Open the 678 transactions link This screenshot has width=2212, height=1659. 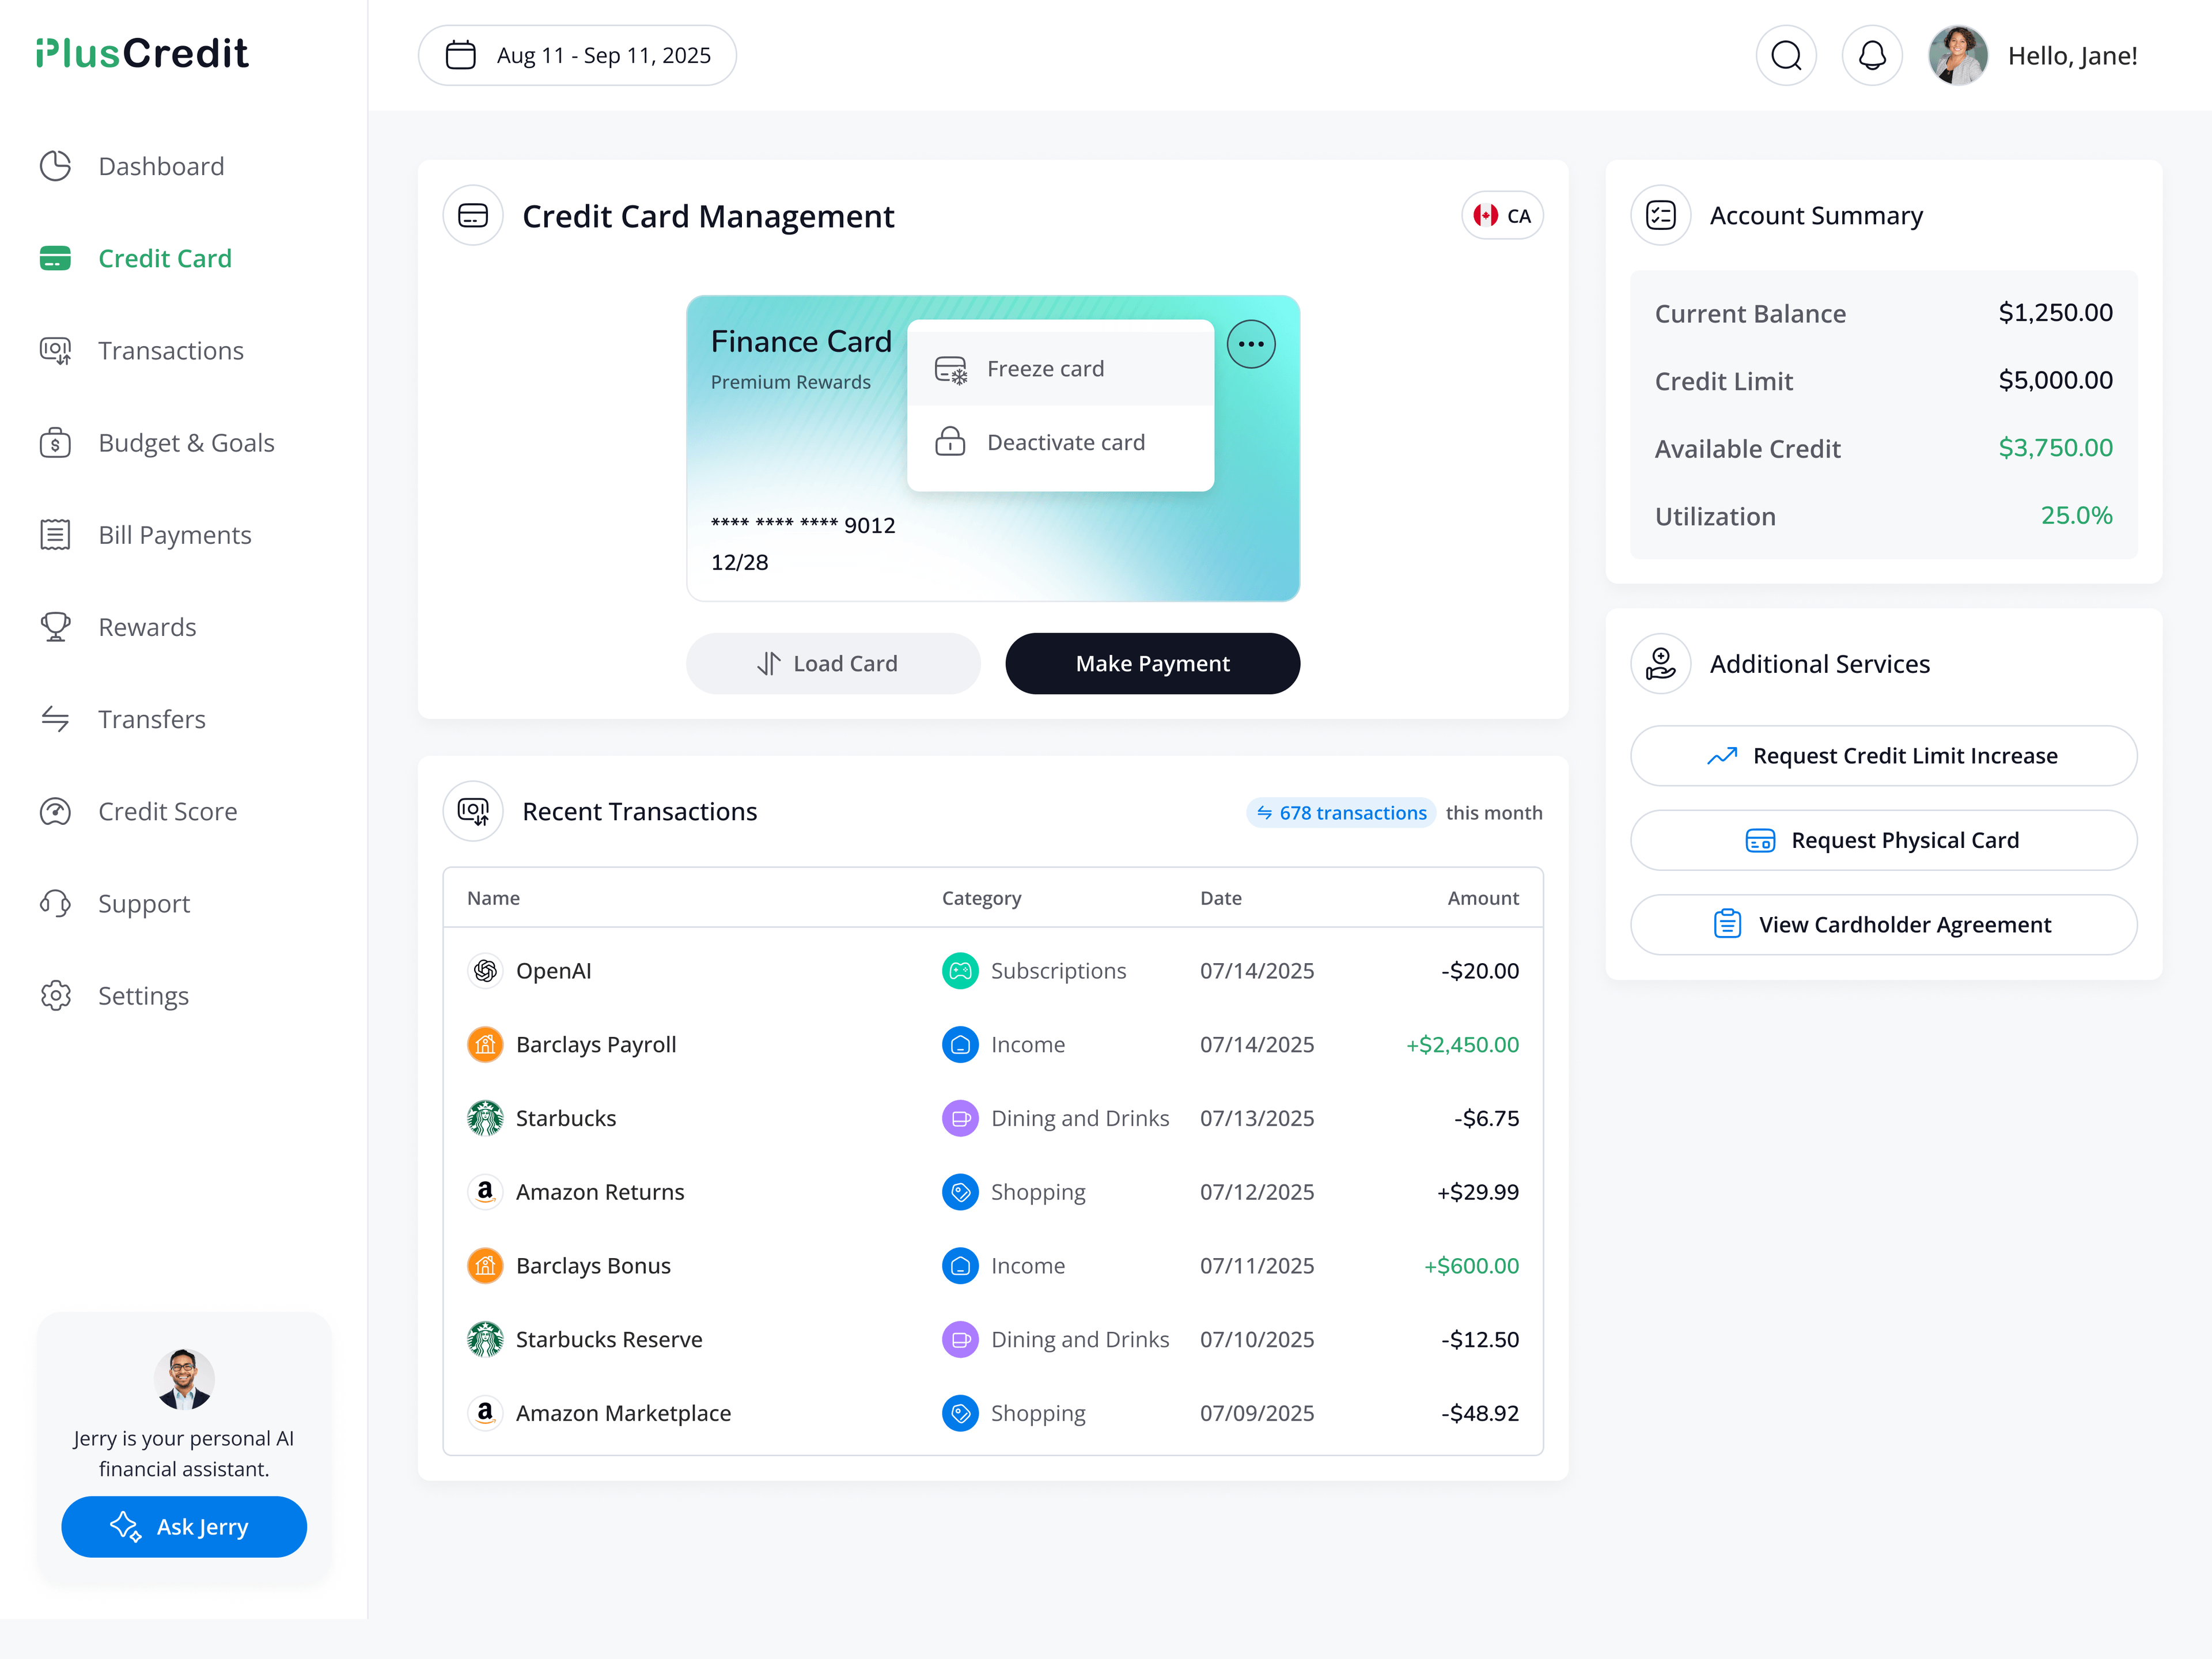(1341, 813)
